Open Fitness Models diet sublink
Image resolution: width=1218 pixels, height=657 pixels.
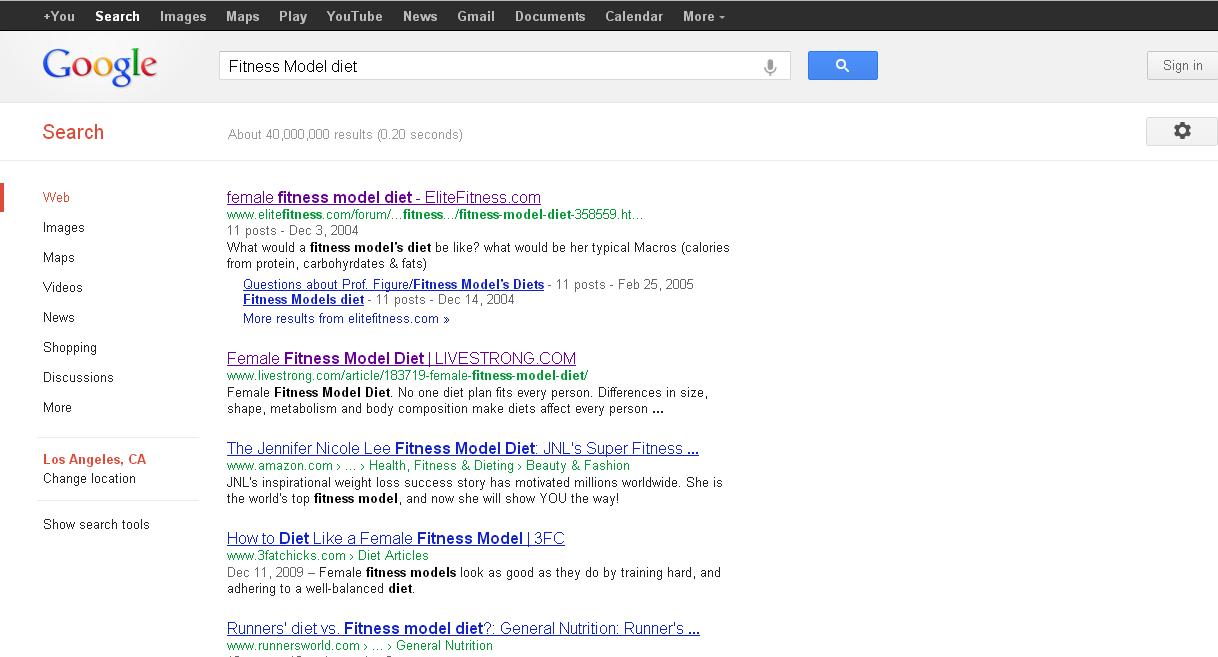[303, 300]
